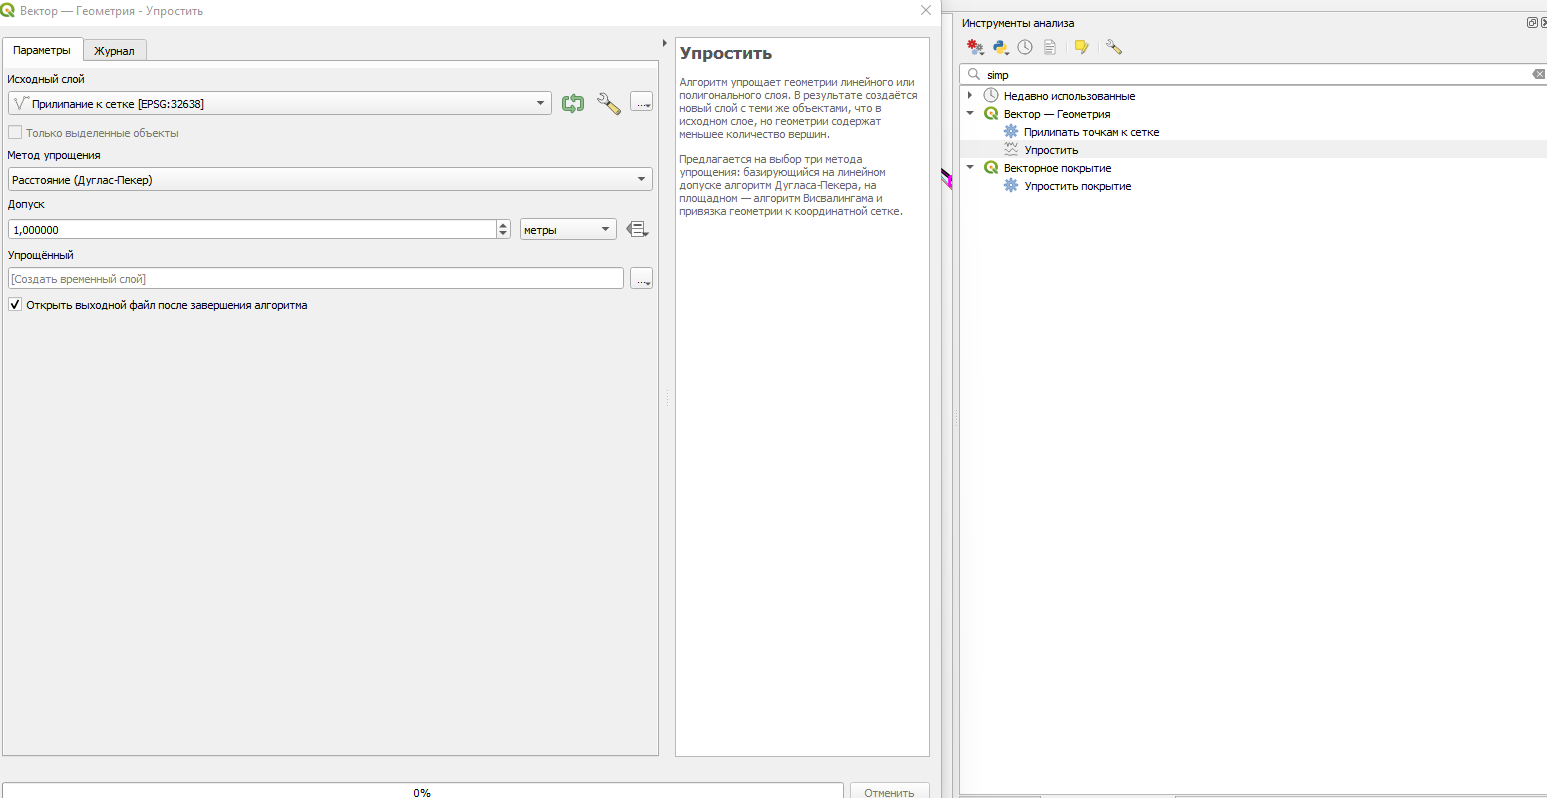Clear the toolbox search text "simp"

tap(1538, 74)
